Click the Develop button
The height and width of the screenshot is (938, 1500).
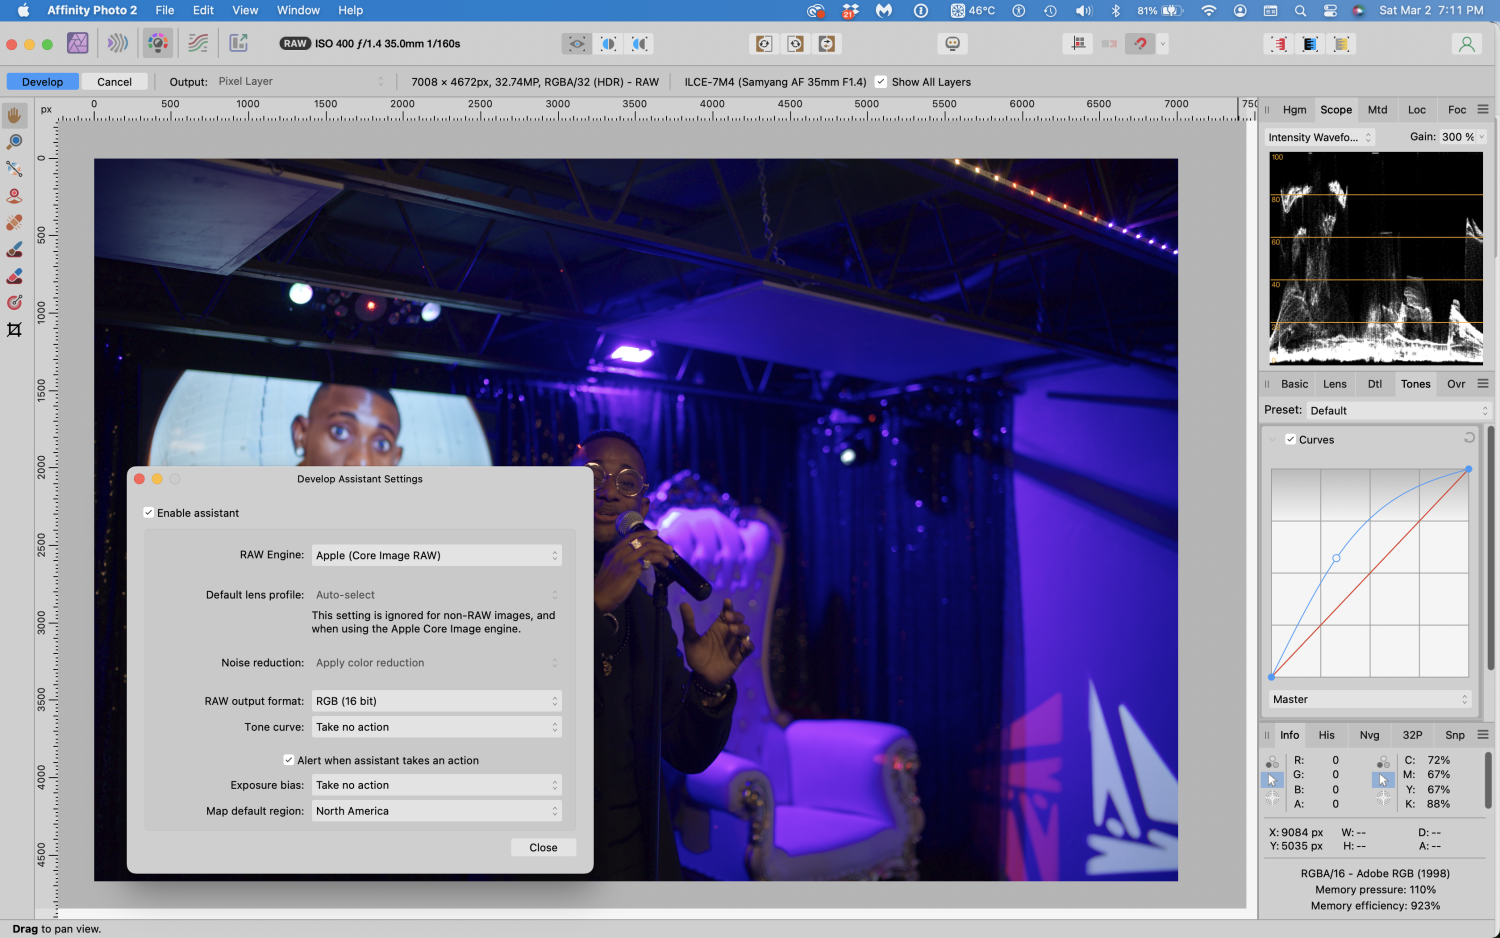pyautogui.click(x=42, y=81)
